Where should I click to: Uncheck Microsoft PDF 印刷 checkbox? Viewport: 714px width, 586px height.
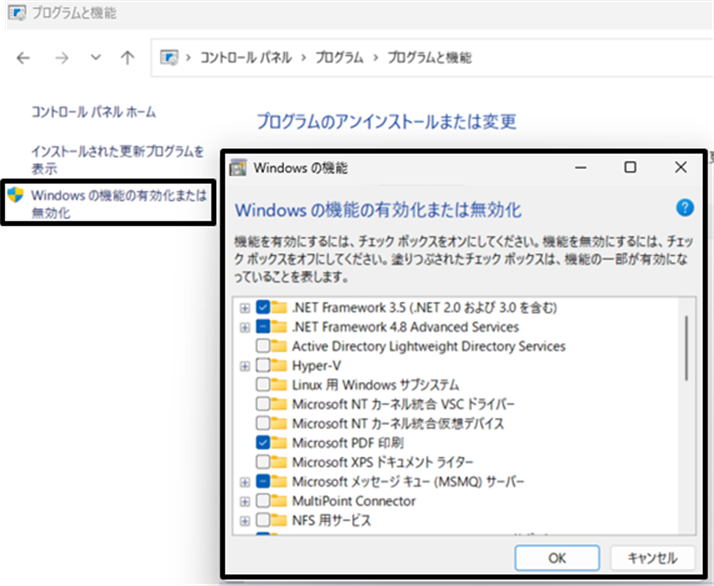pos(263,442)
